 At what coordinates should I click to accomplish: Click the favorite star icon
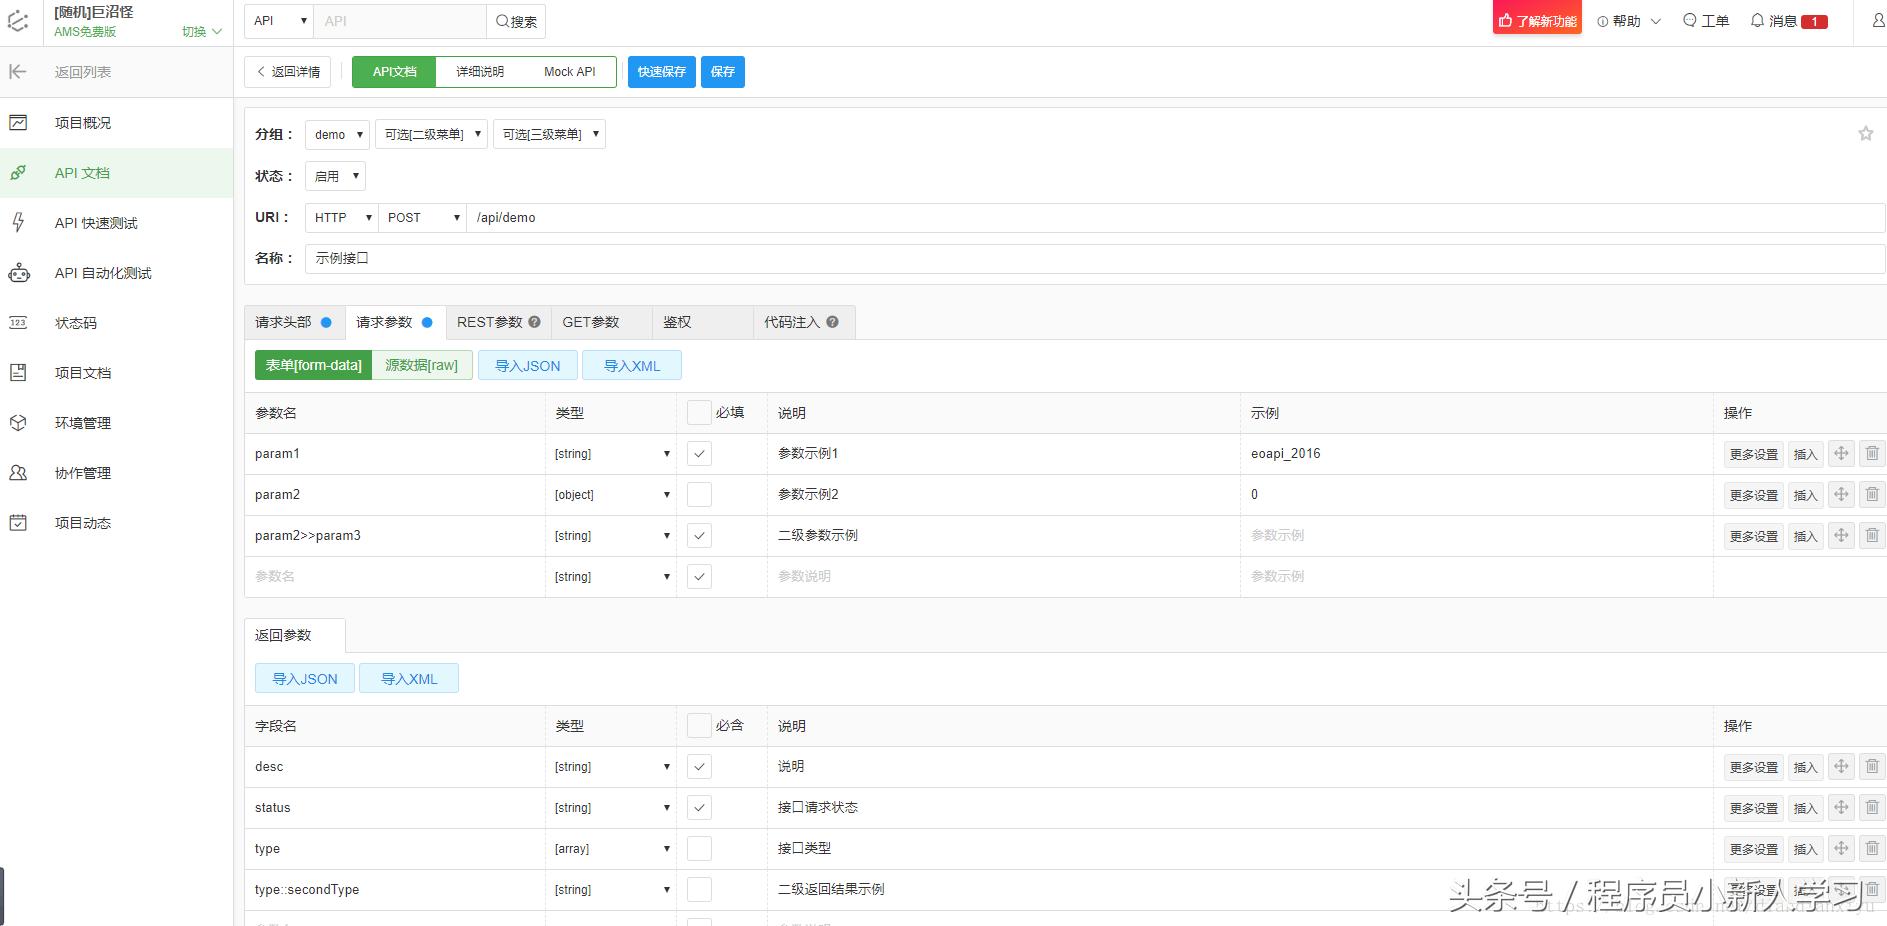(x=1865, y=134)
